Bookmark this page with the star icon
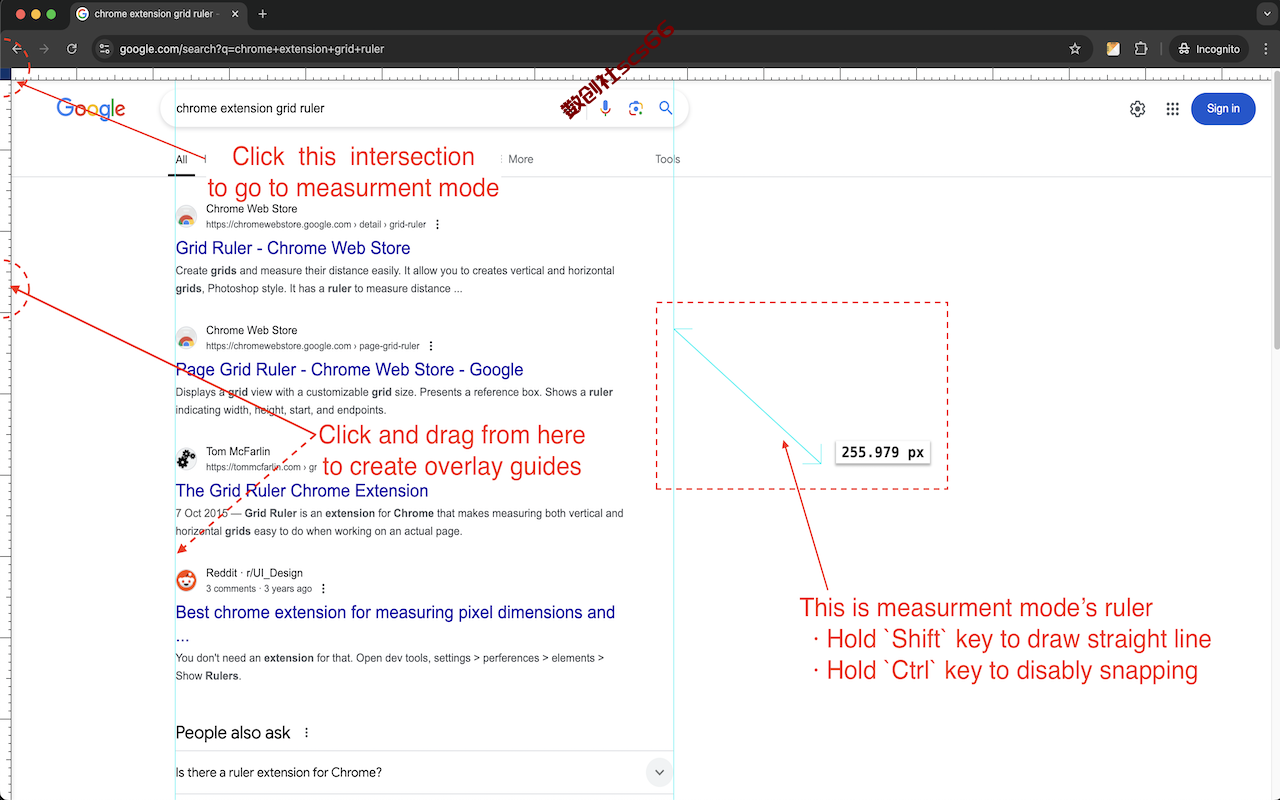1280x800 pixels. [1075, 49]
